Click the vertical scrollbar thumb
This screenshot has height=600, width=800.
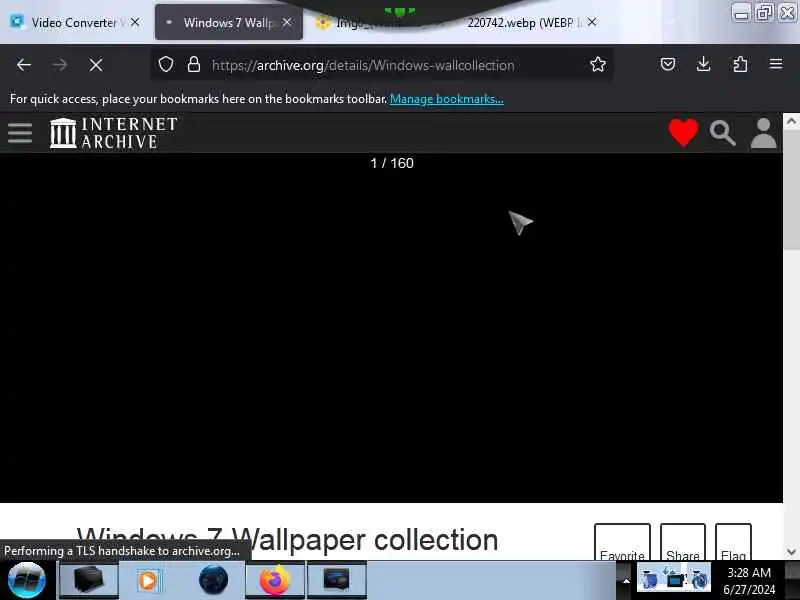(791, 191)
